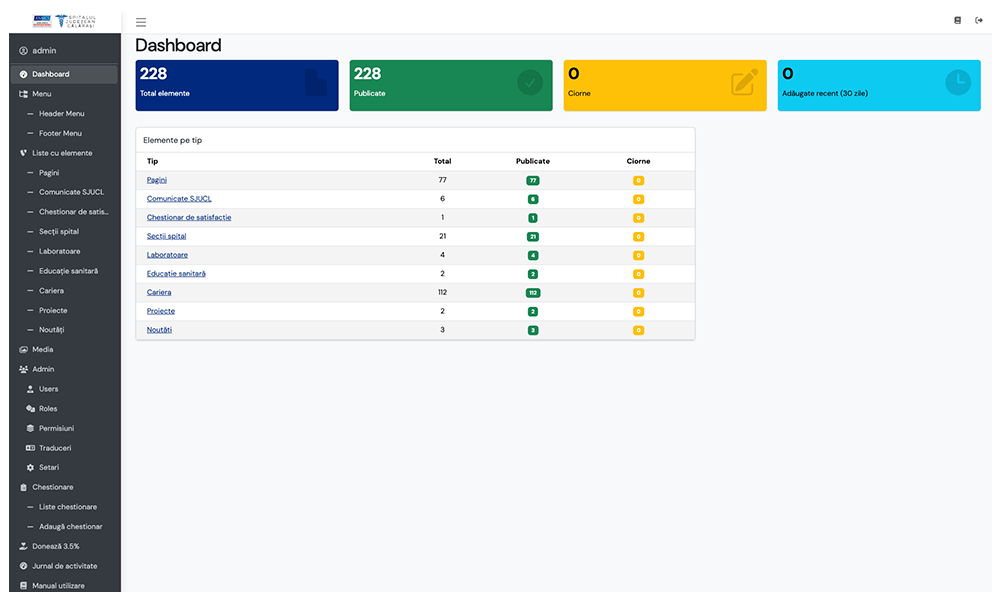This screenshot has height=600, width=1000.
Task: Open the manual book icon in top bar
Action: tap(957, 20)
